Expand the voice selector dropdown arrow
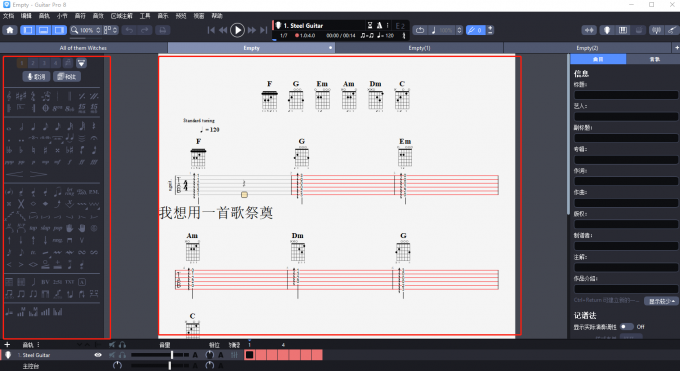Screen dimensions: 680x371 [81, 63]
